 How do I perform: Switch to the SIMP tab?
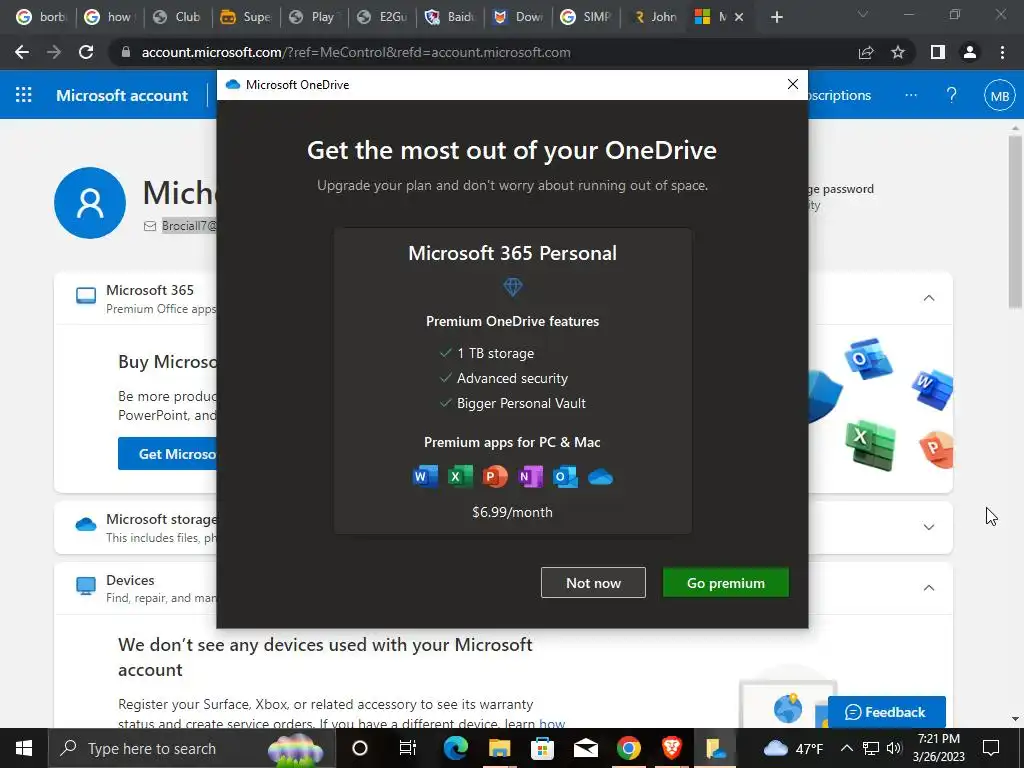(587, 17)
